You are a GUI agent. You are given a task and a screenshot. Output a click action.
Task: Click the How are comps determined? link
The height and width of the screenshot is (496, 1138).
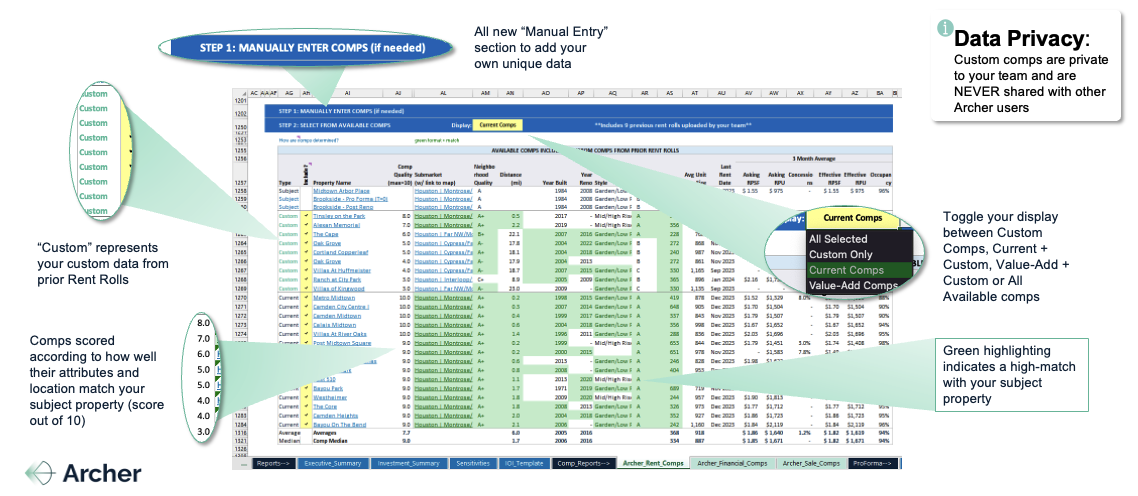coord(308,139)
